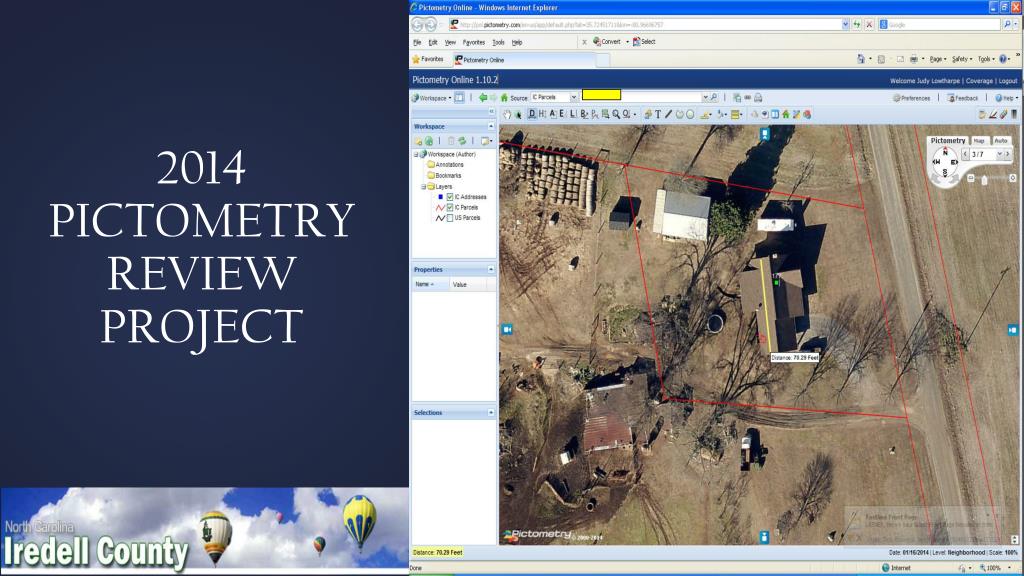This screenshot has height=576, width=1024.
Task: Activate the D distance measuring tool
Action: tap(532, 114)
